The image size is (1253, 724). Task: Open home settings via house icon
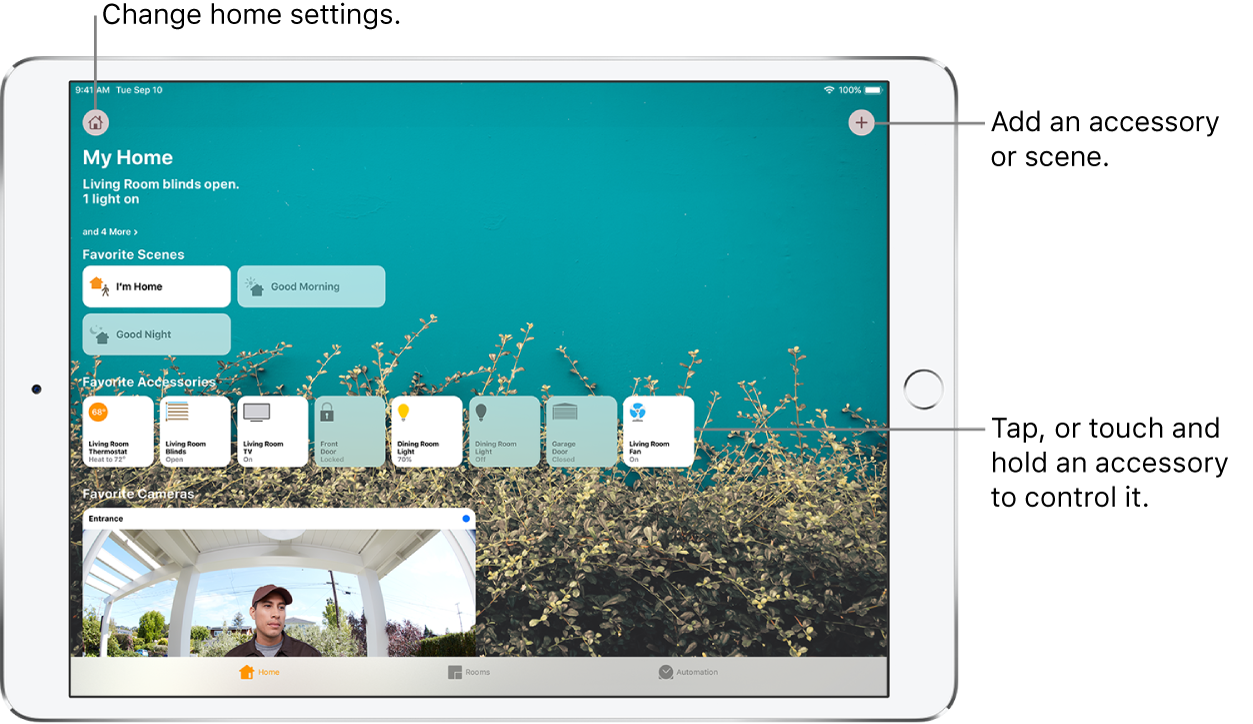coord(95,123)
